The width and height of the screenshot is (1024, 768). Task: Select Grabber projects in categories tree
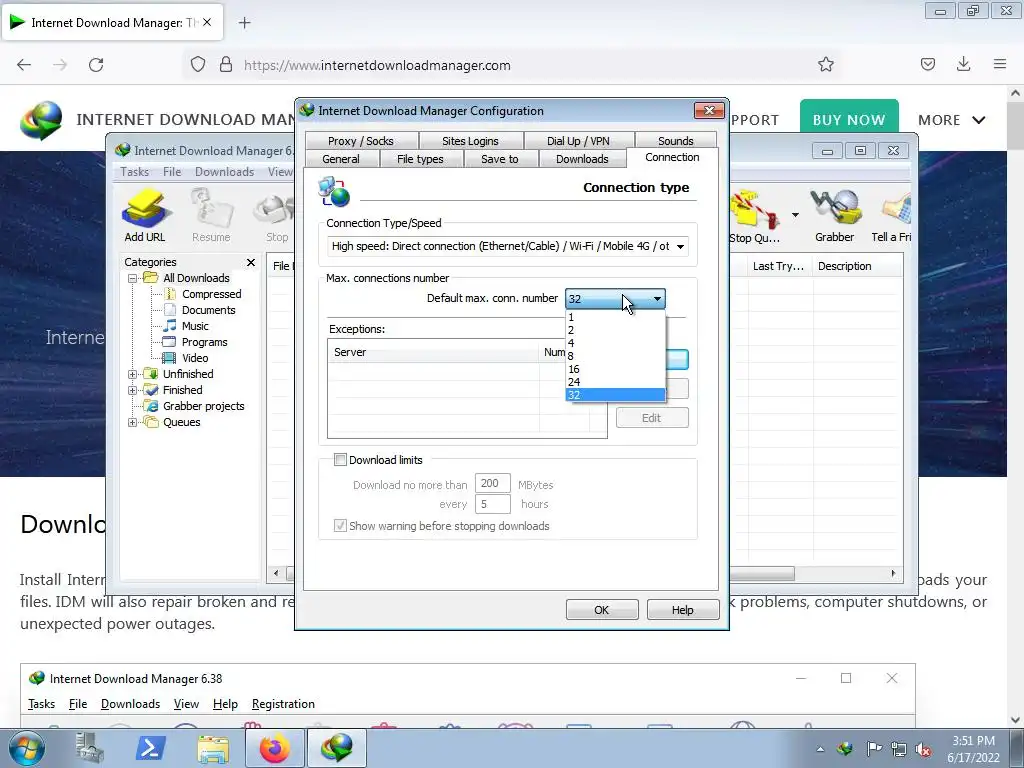coord(203,406)
